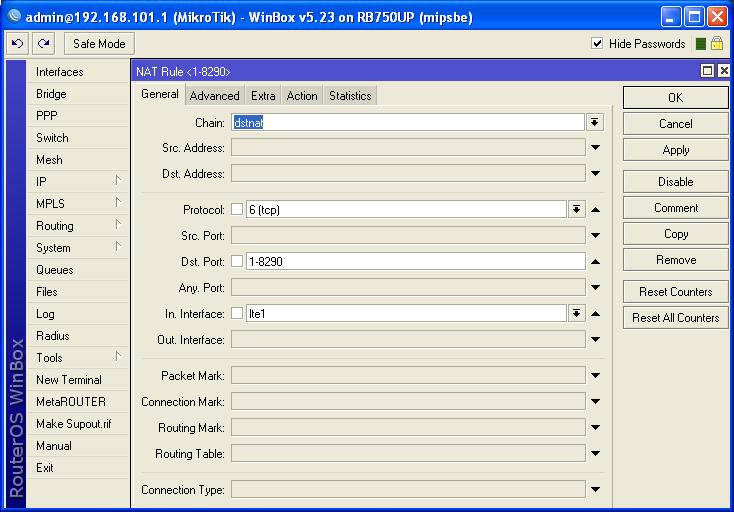Toggle the Hide Passwords checkbox
The width and height of the screenshot is (734, 512).
pos(597,44)
